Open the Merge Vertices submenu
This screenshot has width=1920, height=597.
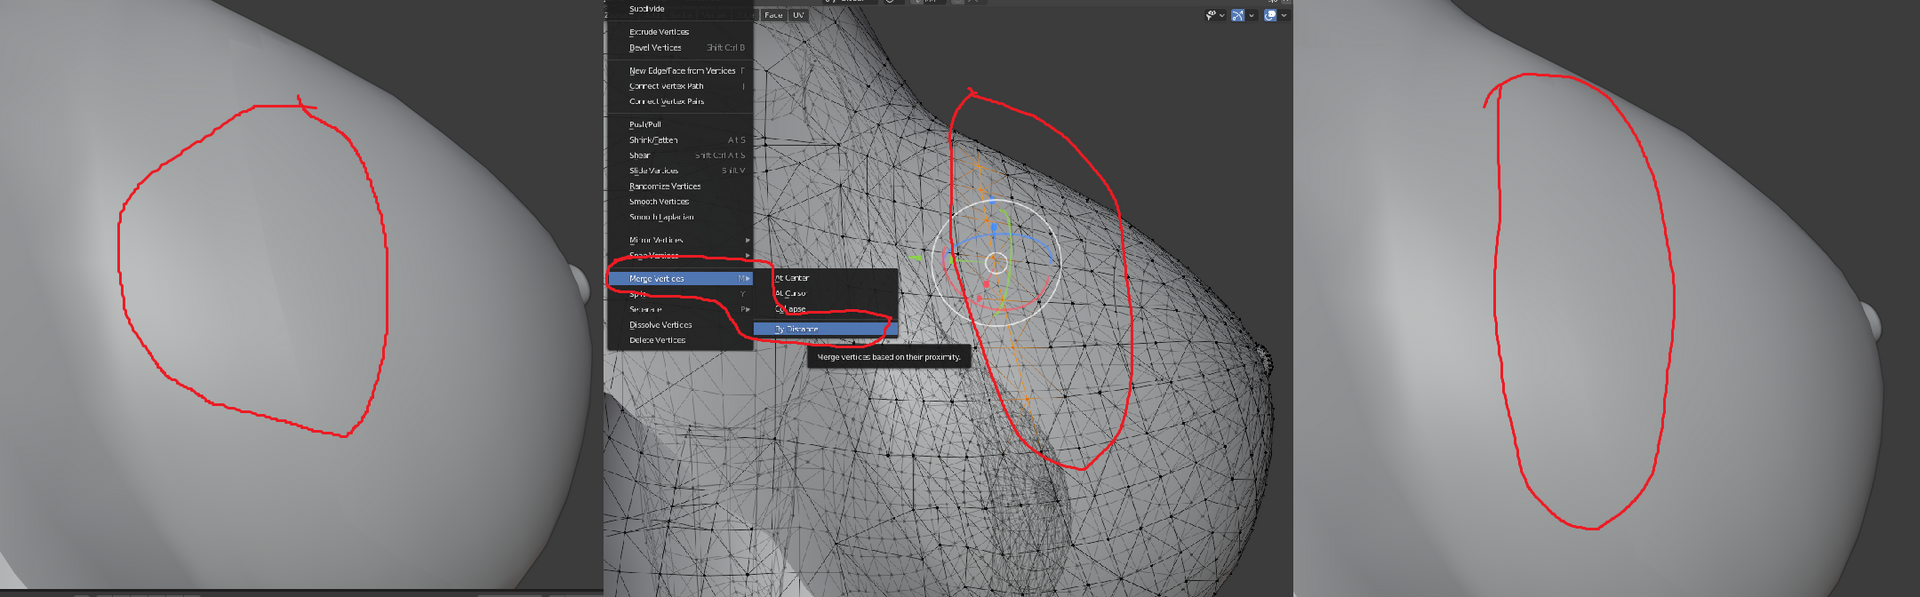click(679, 279)
